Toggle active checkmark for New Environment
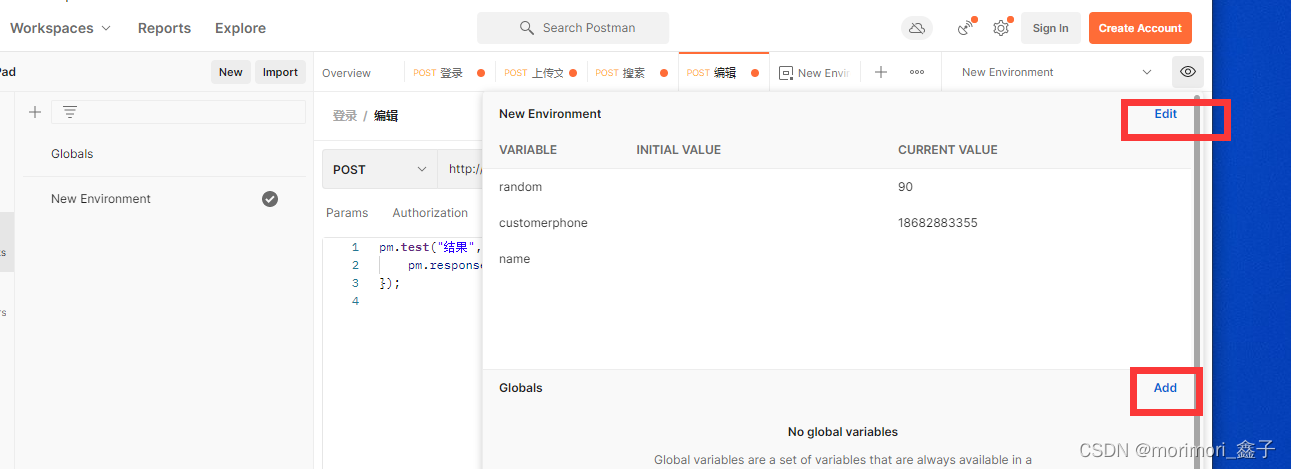This screenshot has height=469, width=1291. [x=270, y=199]
